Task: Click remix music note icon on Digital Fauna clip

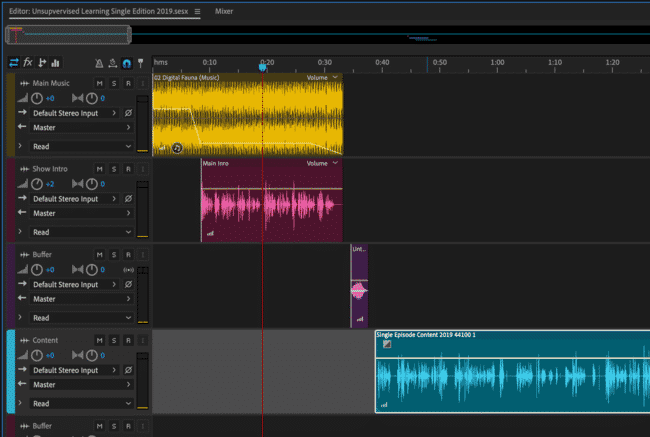Action: pyautogui.click(x=177, y=148)
